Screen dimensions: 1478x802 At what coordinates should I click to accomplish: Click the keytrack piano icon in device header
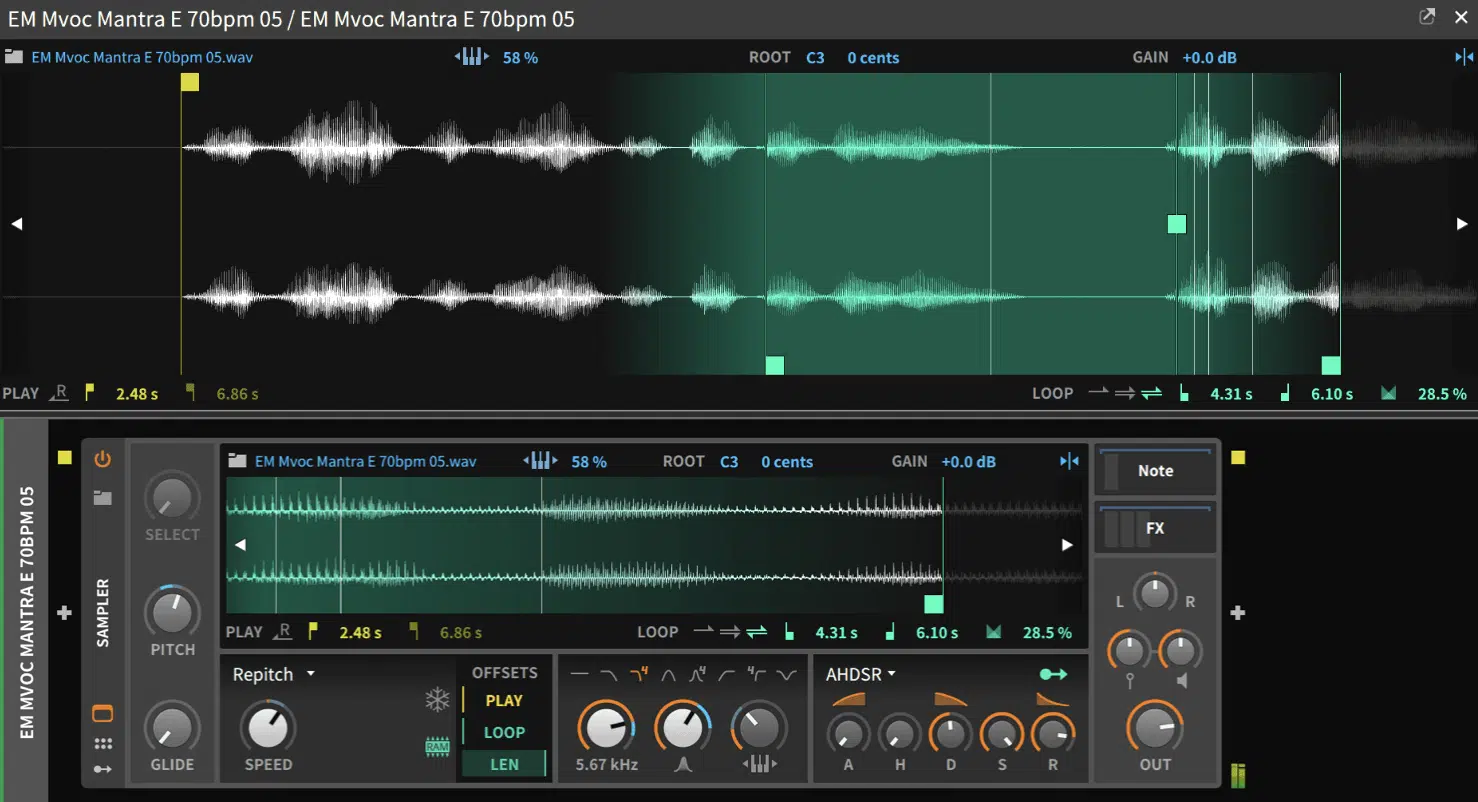pyautogui.click(x=540, y=461)
